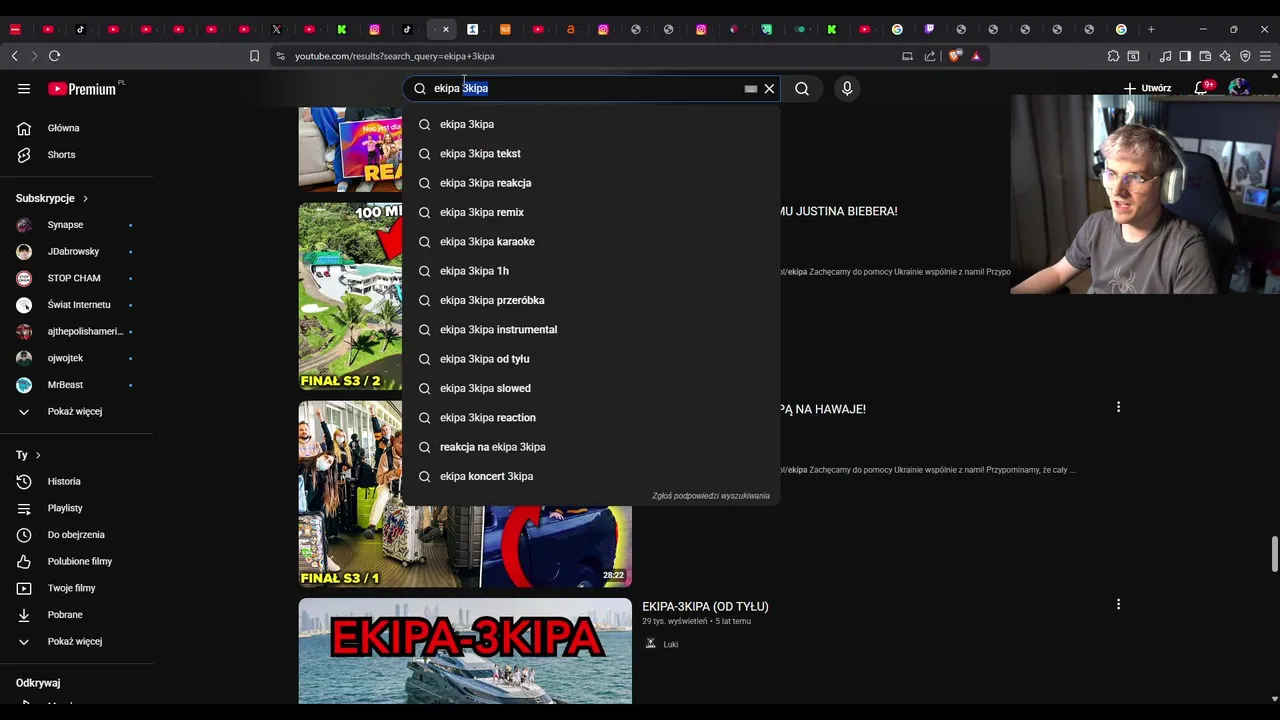Click the Utwórz create button
1280x720 pixels.
(x=1147, y=88)
